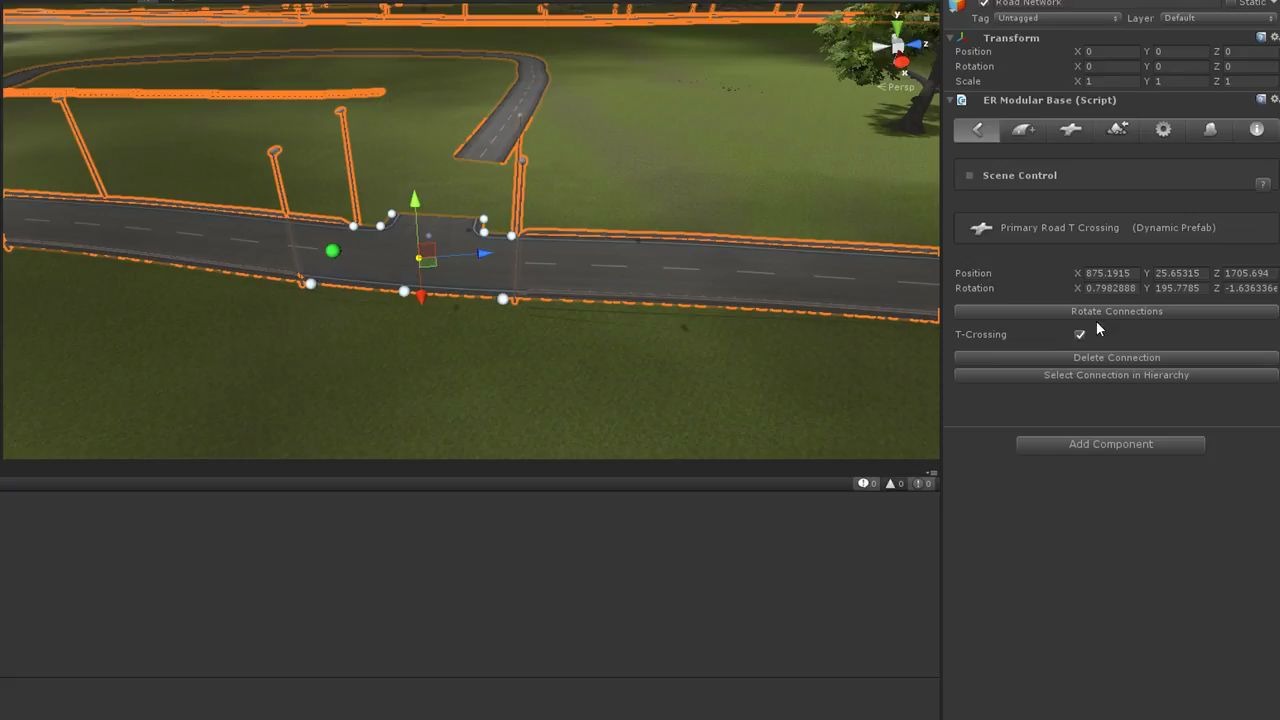Viewport: 1280px width, 720px height.
Task: Click the back arrow tab in ER Modular Base
Action: tap(977, 130)
